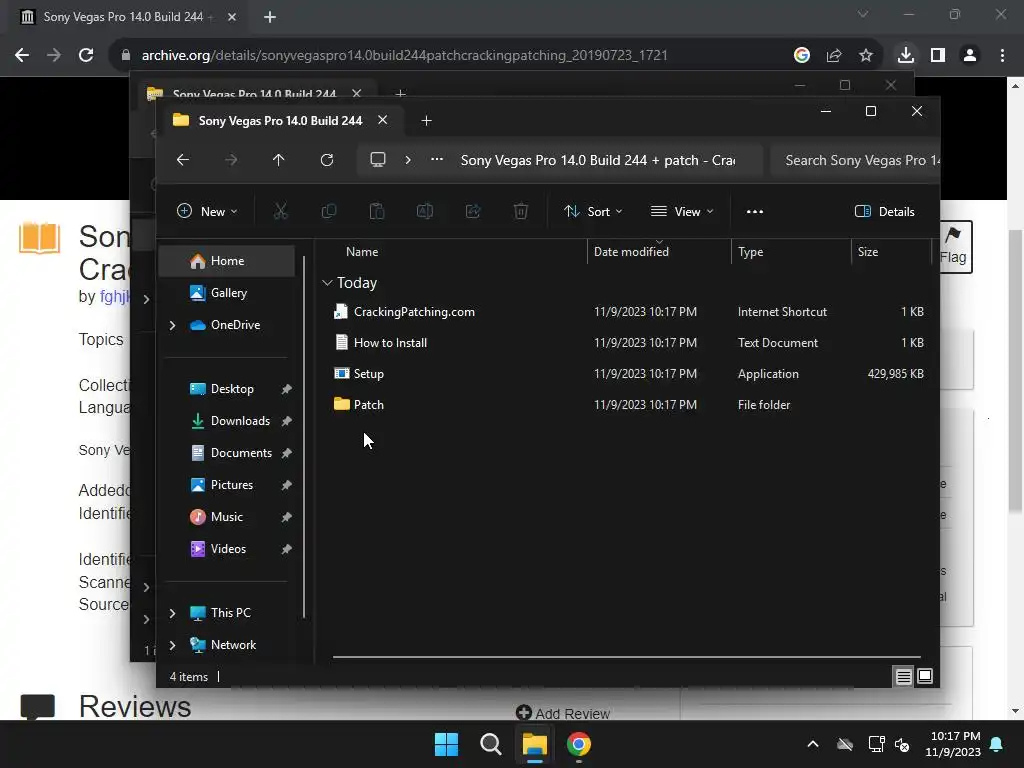Open Videos quick access folder
The image size is (1024, 768).
pos(227,549)
